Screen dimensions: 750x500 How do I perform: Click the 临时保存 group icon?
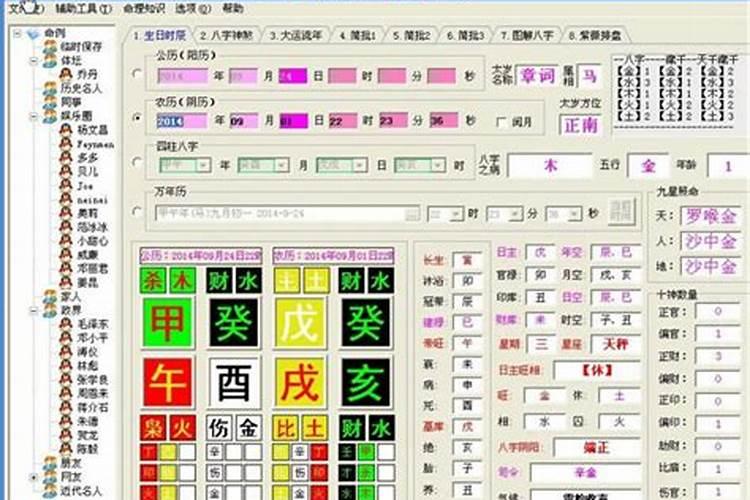50,46
